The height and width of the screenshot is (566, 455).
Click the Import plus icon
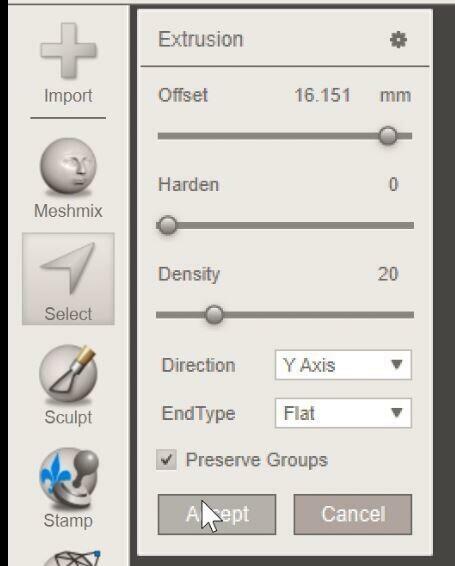(68, 51)
